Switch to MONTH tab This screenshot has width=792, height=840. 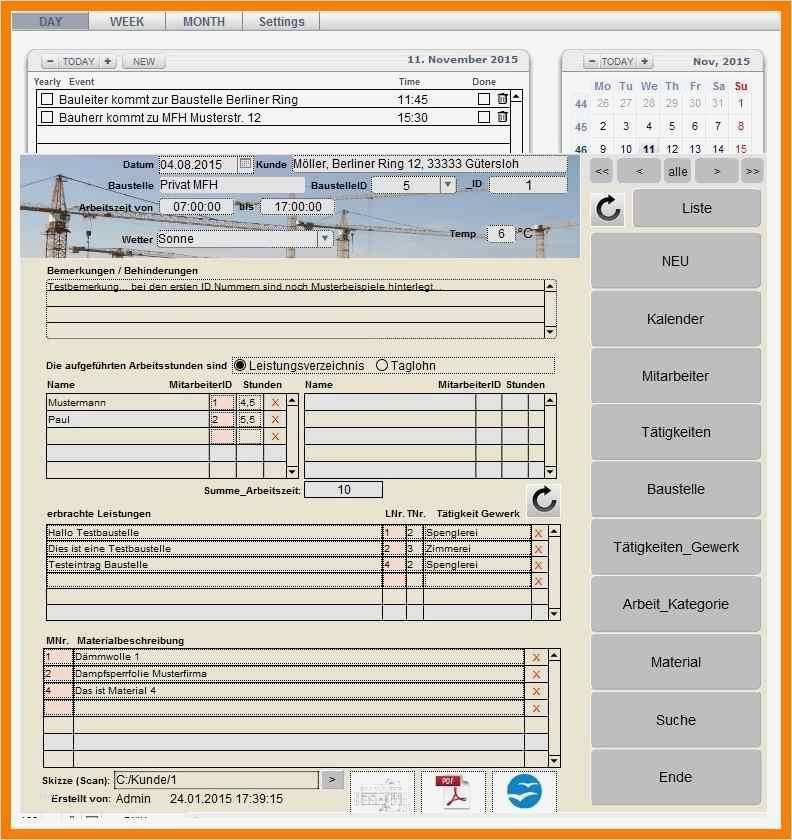pyautogui.click(x=204, y=21)
